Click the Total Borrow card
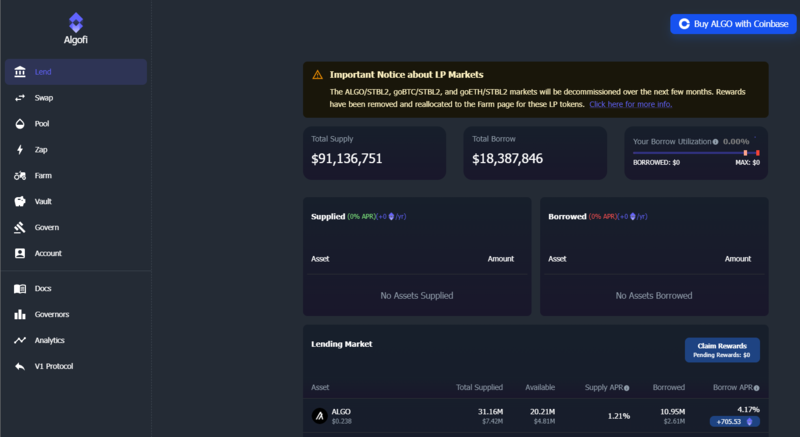This screenshot has height=437, width=800. coord(535,153)
